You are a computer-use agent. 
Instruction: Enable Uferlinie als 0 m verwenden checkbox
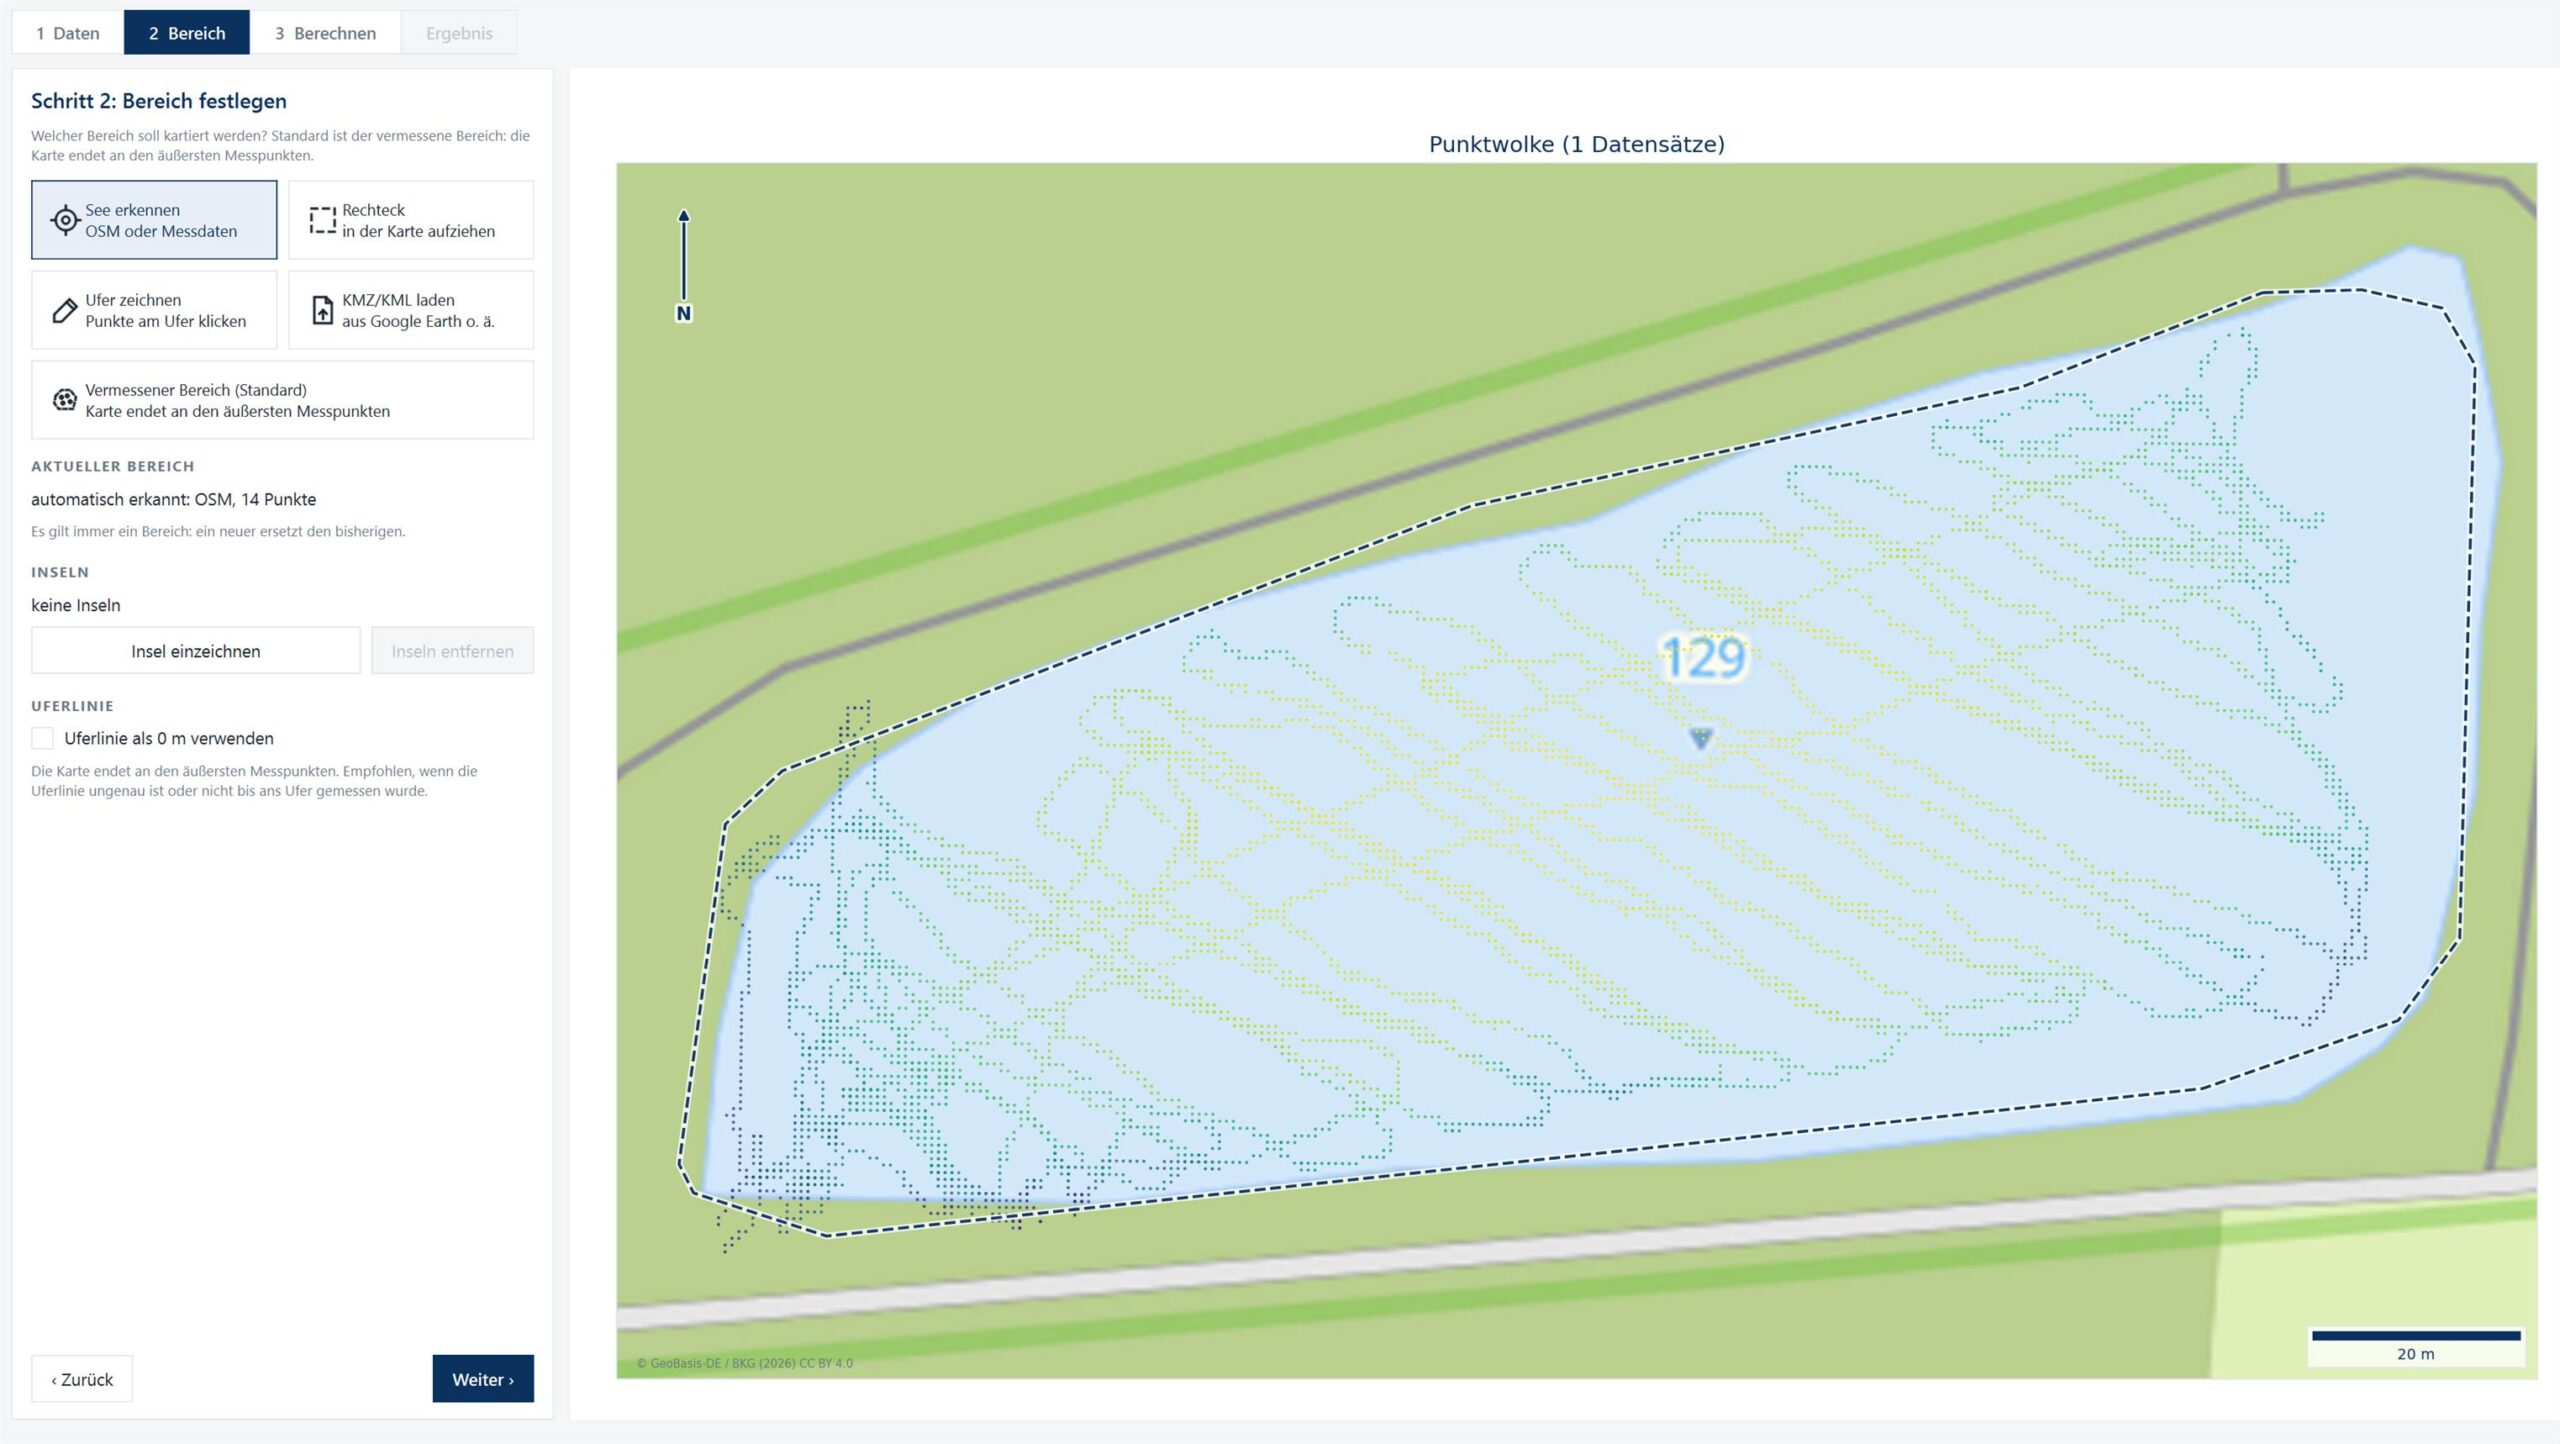[x=42, y=738]
